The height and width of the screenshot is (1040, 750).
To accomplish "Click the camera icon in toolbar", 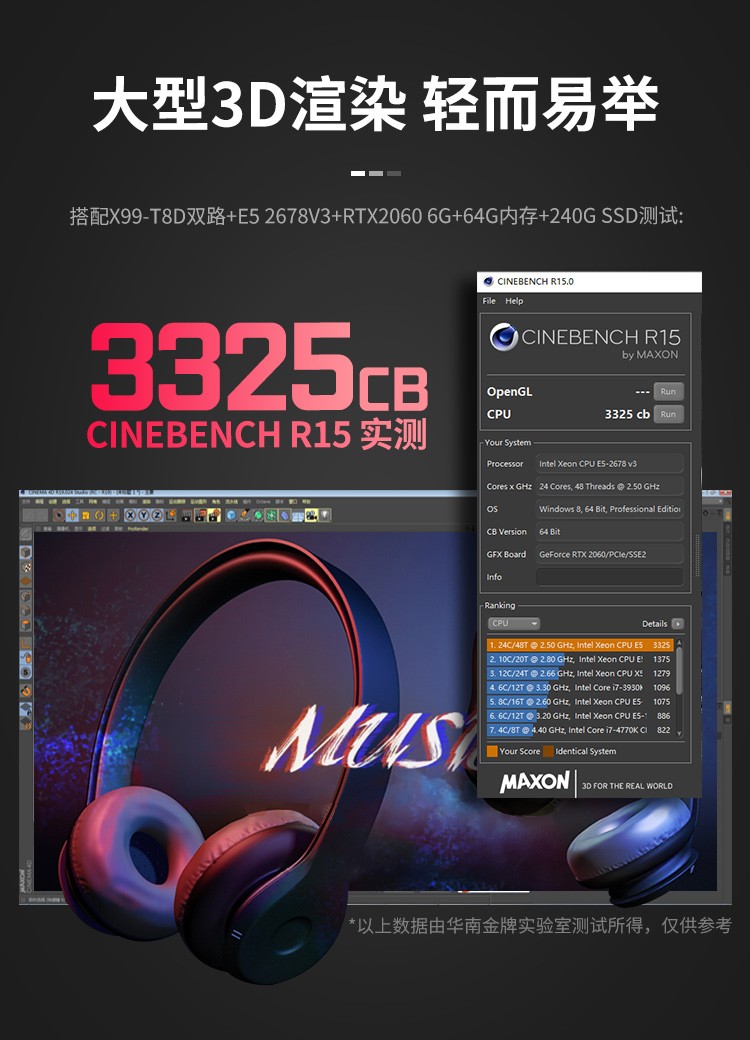I will (311, 515).
